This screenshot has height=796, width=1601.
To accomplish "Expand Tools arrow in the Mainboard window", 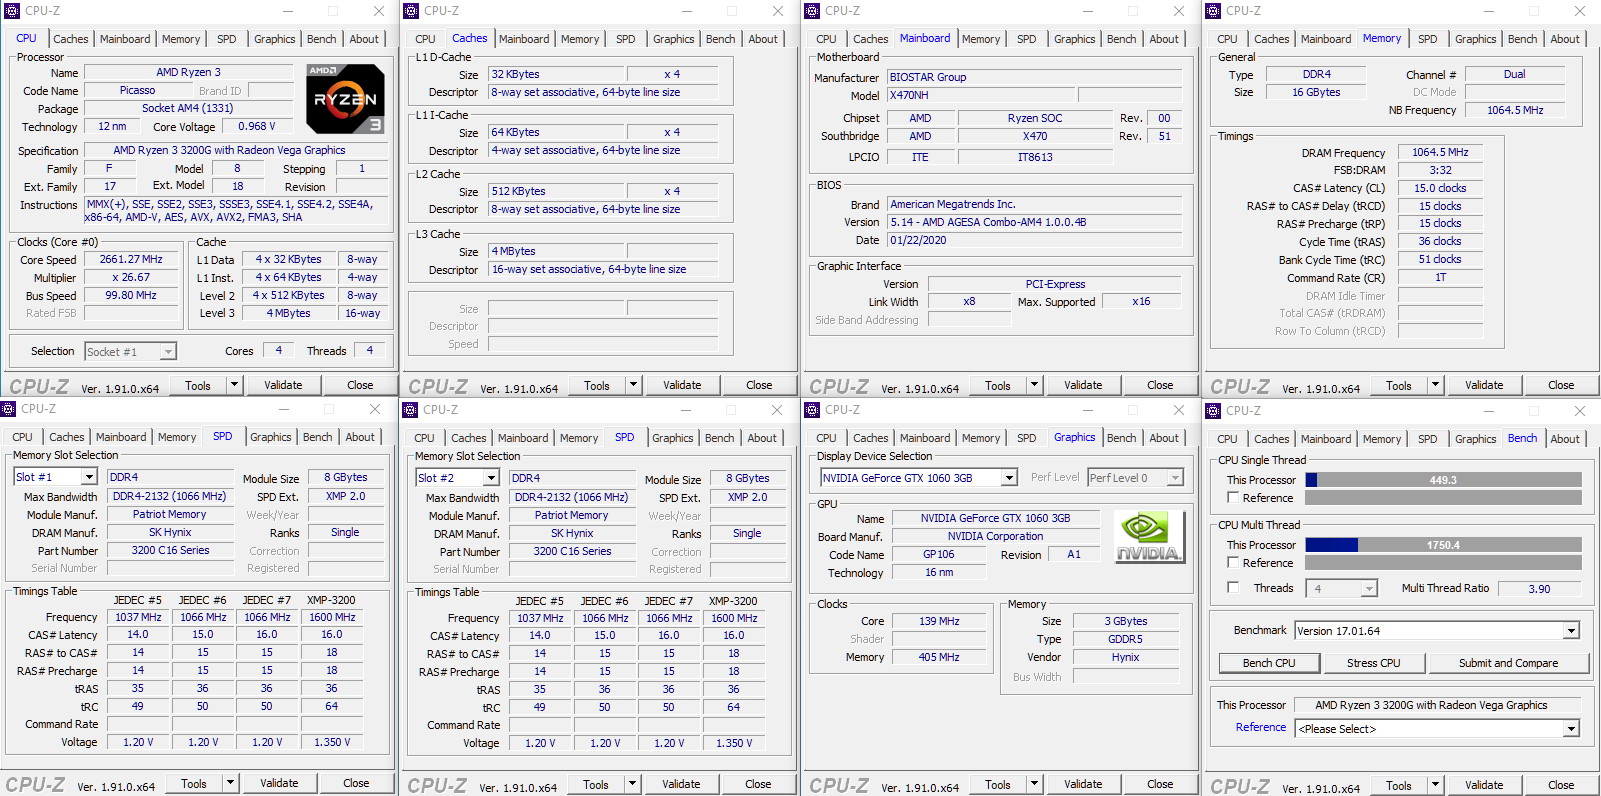I will [x=1034, y=385].
